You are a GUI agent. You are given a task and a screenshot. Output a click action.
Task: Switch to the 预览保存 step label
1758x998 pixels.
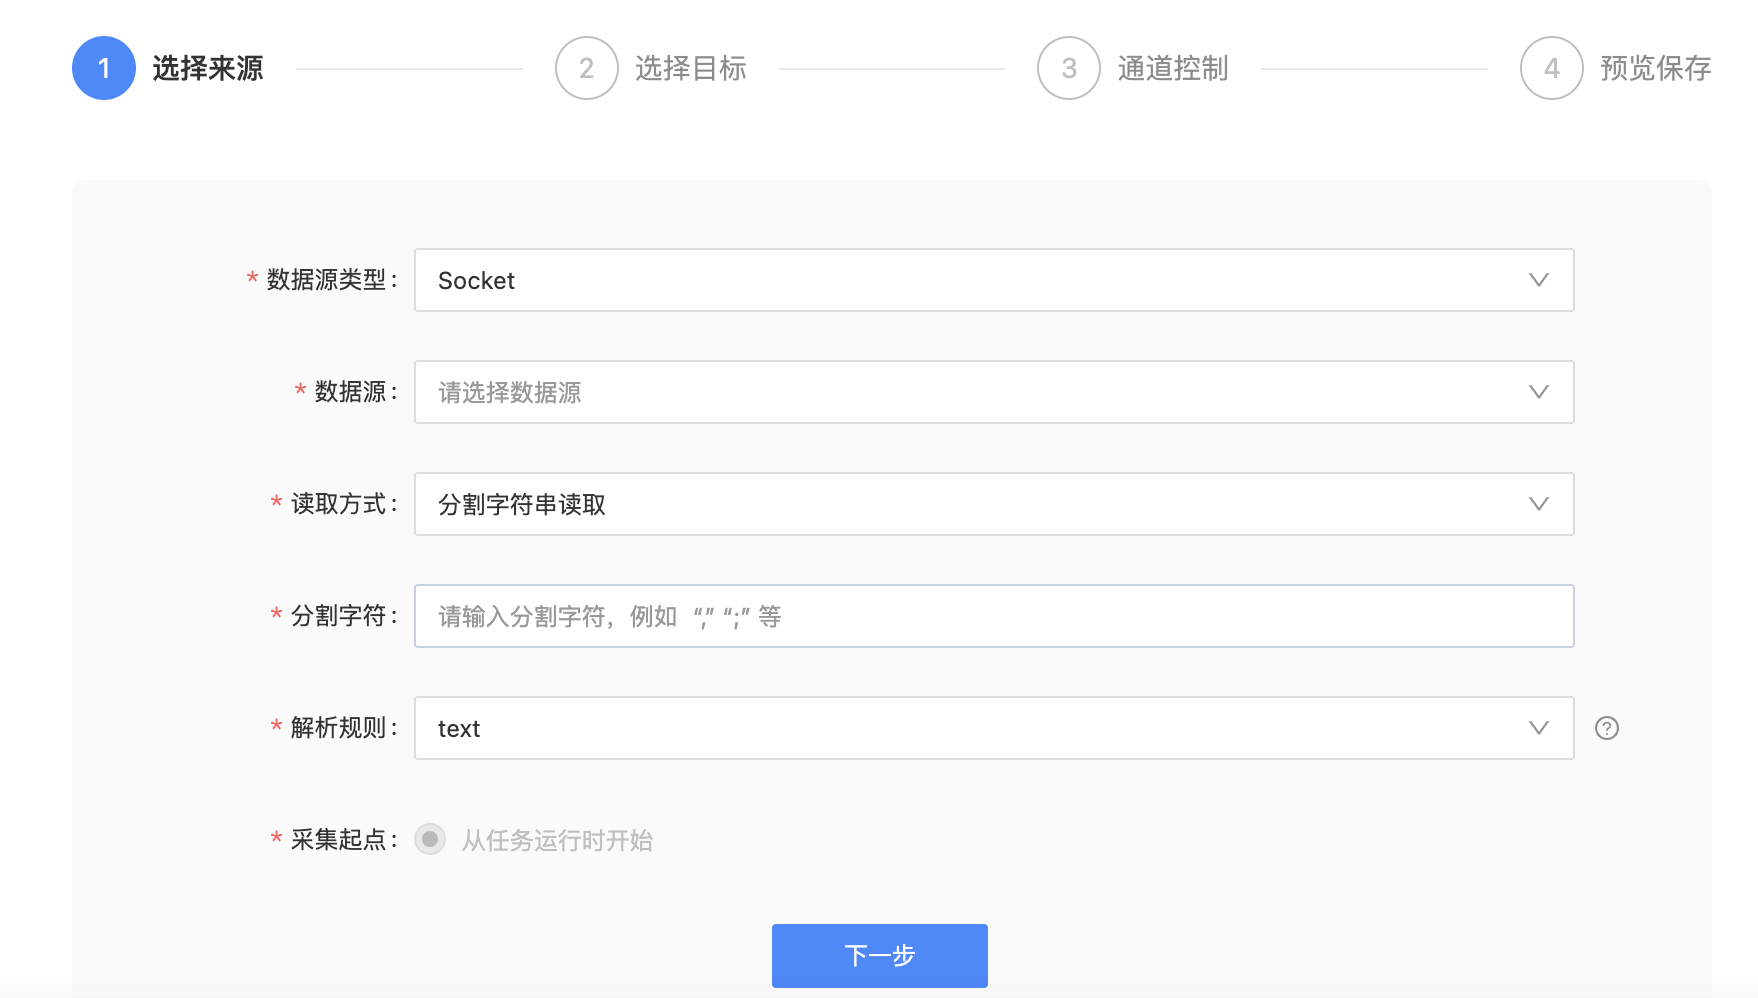(1656, 68)
